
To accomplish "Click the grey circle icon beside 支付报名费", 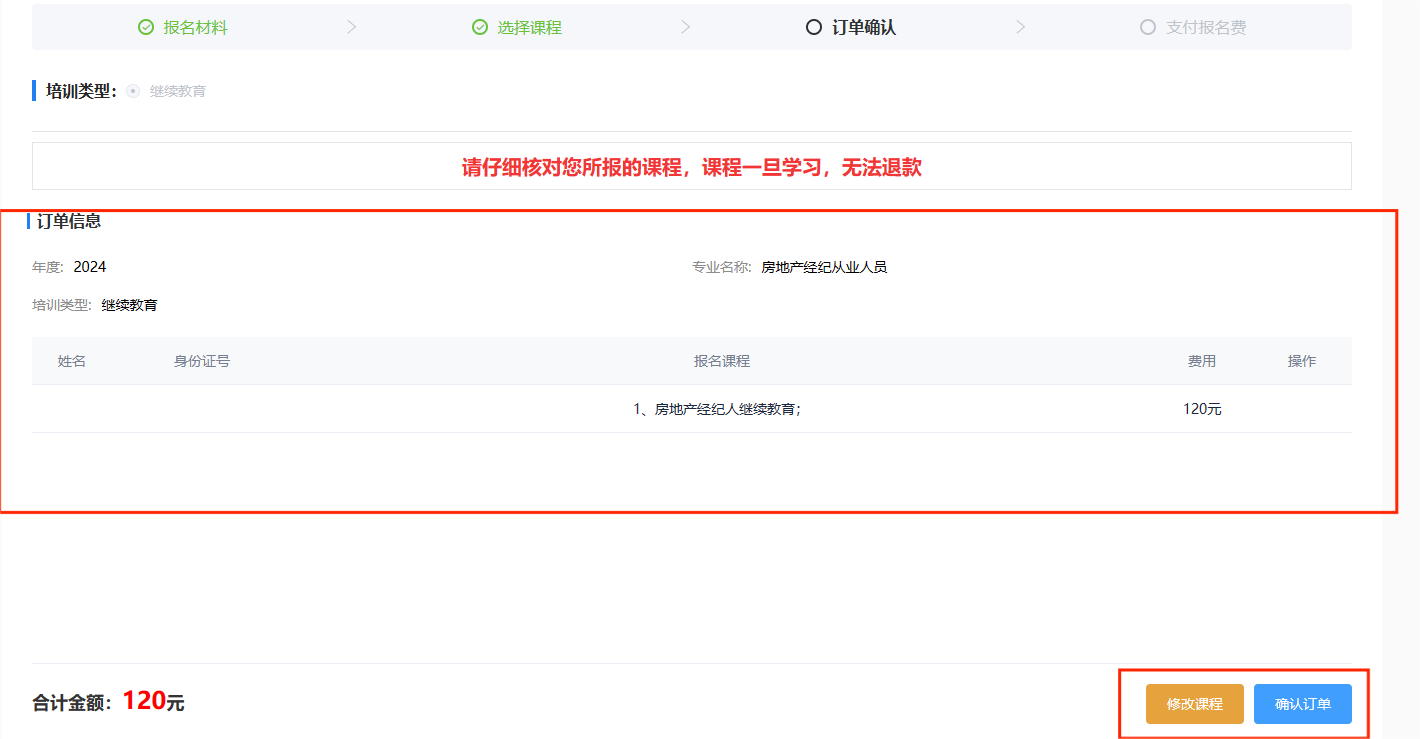I will pos(1148,27).
